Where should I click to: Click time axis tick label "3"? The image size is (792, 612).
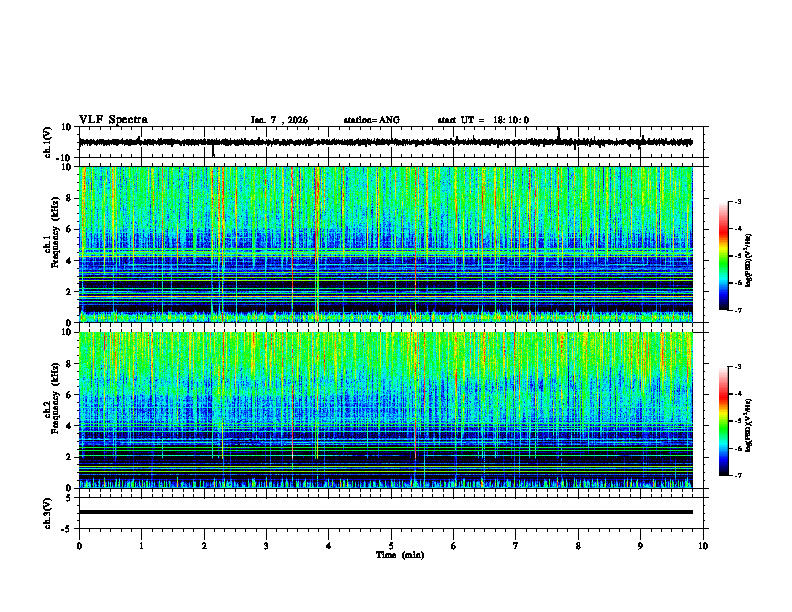(266, 545)
